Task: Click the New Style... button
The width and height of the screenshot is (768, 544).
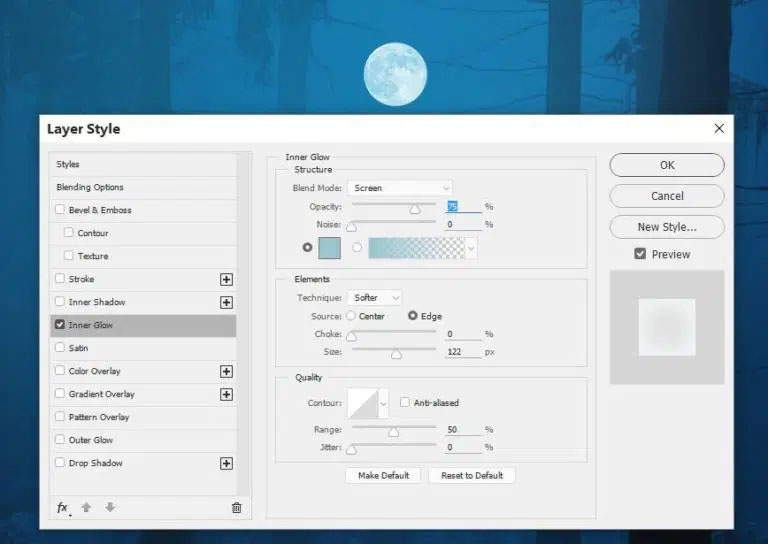Action: point(667,227)
